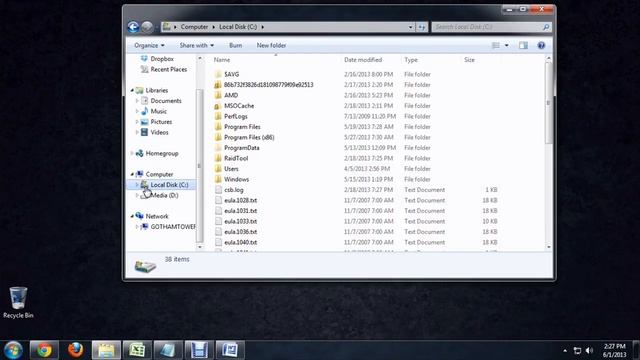Select Local Disk (C:) in the tree

coord(169,185)
